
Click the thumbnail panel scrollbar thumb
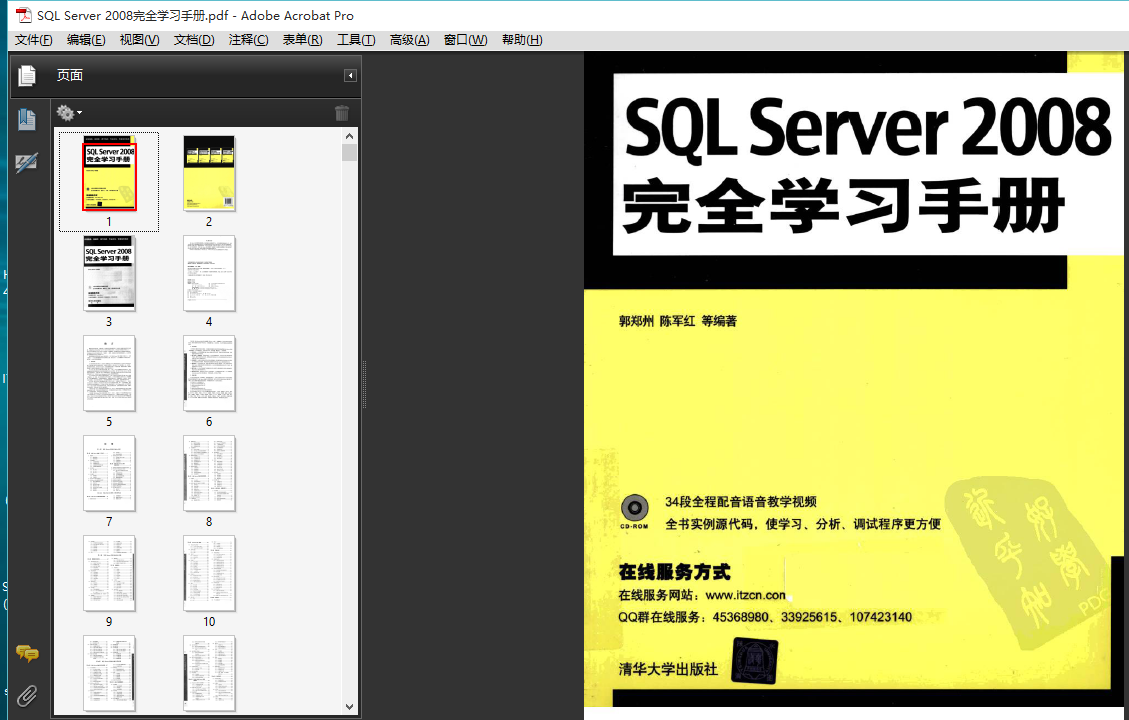coord(349,152)
